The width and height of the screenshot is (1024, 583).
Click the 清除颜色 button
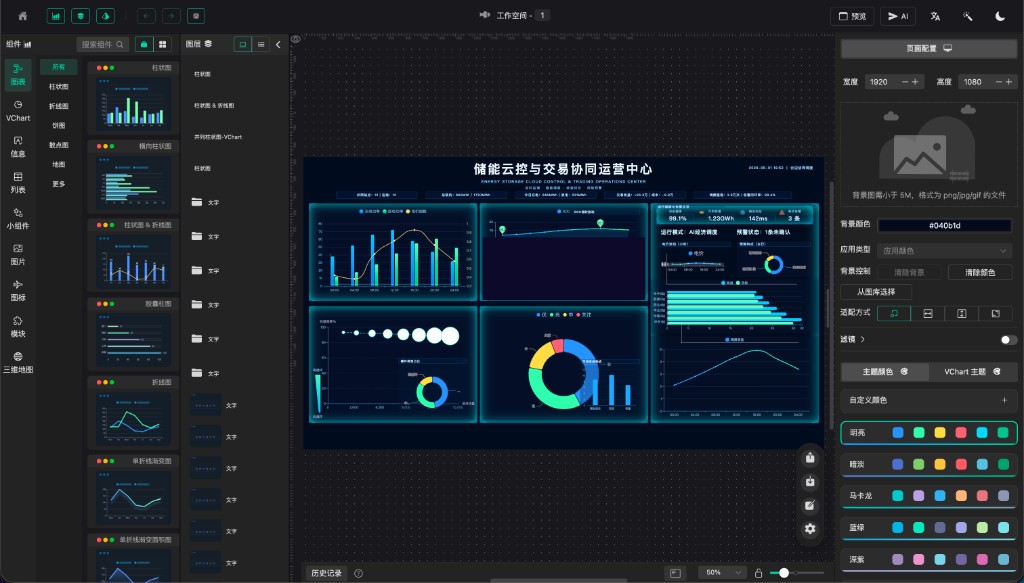coord(980,272)
